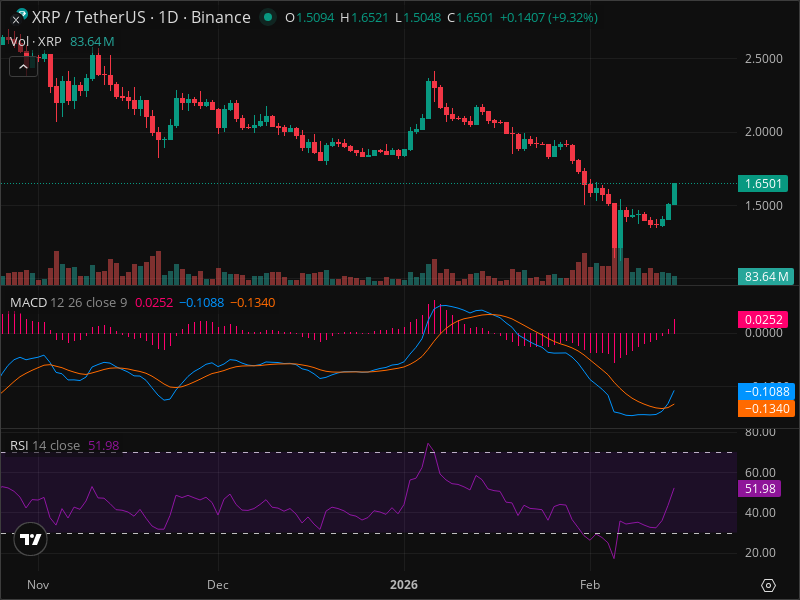The width and height of the screenshot is (800, 600).
Task: Click the 2026 label on time axis
Action: click(404, 585)
